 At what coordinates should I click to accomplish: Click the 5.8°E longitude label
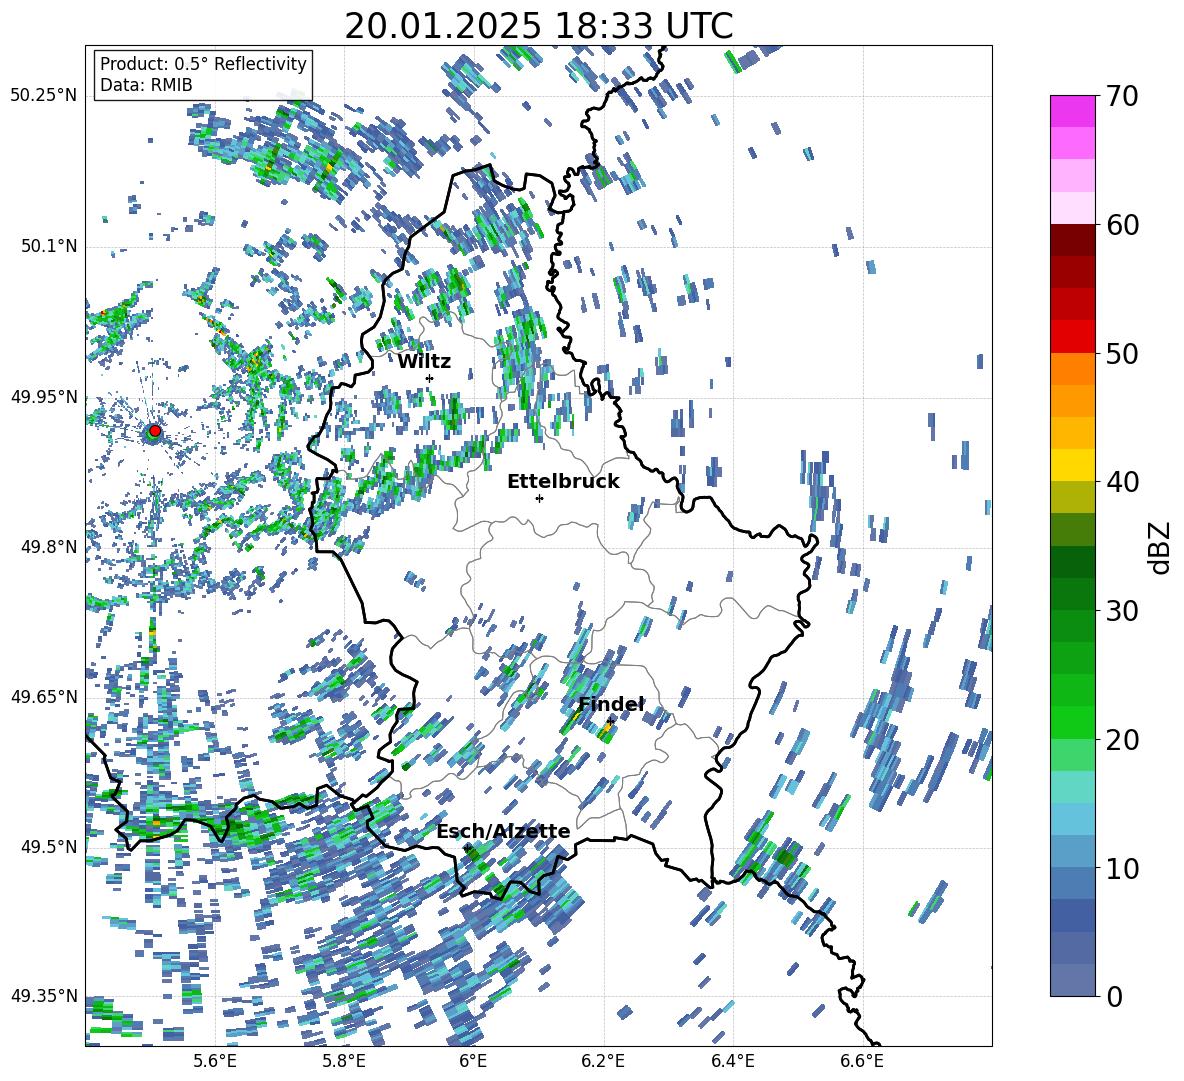[344, 1062]
